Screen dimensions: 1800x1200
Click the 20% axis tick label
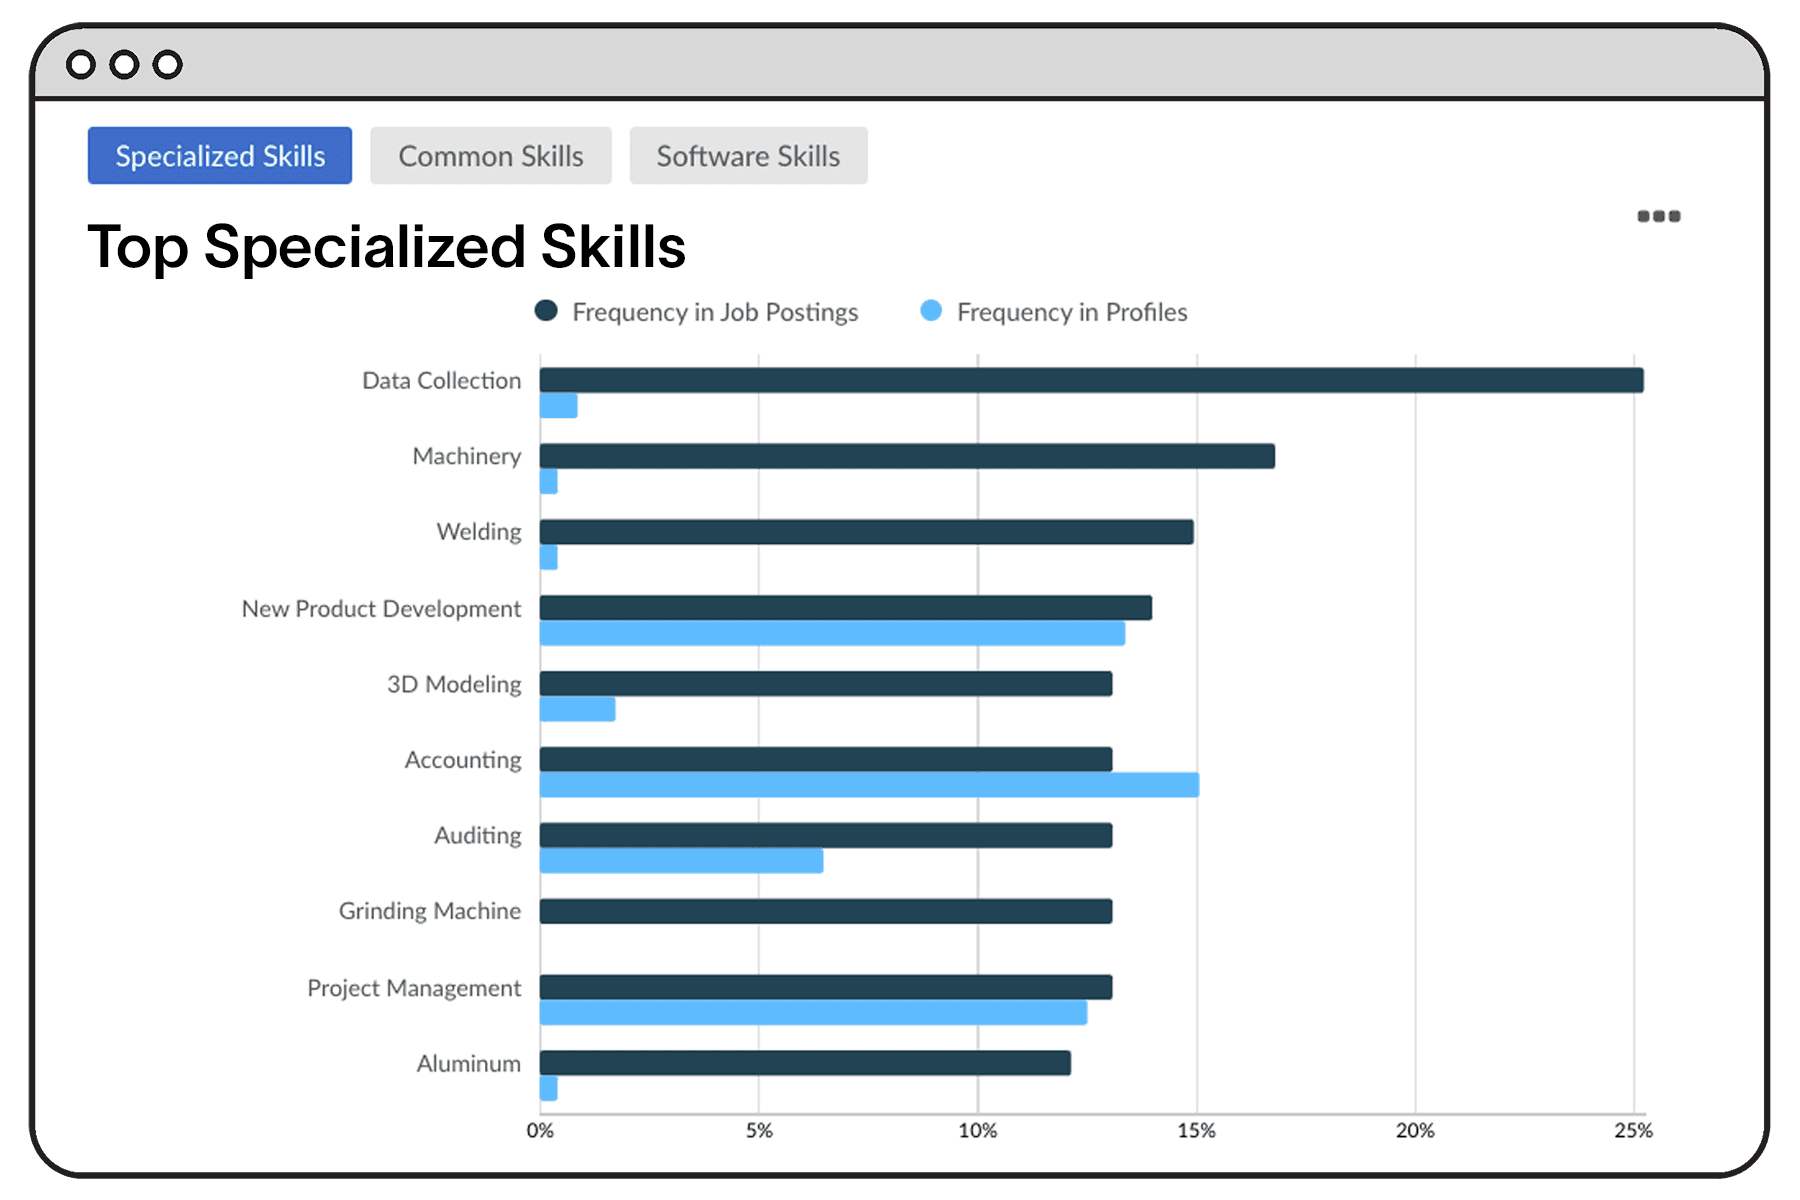point(1415,1131)
